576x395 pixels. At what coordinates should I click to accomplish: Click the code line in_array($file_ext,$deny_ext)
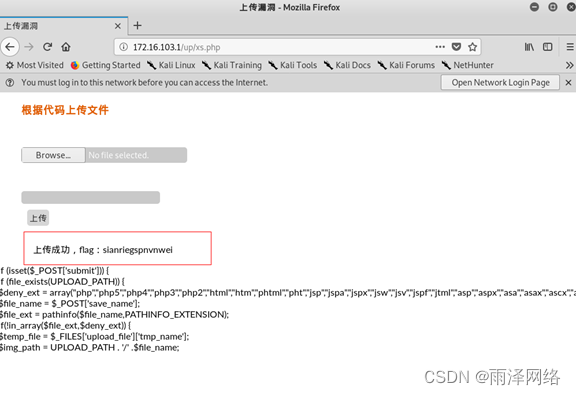65,326
